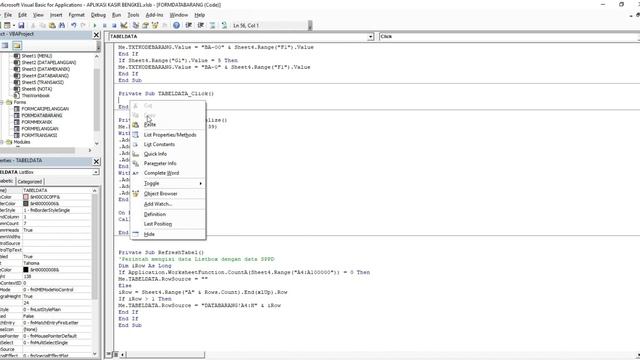Viewport: 640px width, 360px height.
Task: Click the ColumnHeads True value
Action: (x=56, y=230)
